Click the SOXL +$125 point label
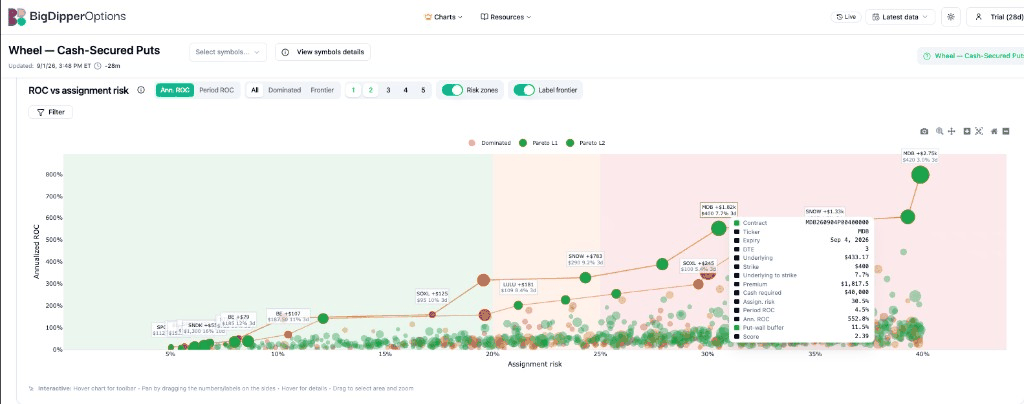Screen dimensions: 1024x405 pyautogui.click(x=432, y=297)
